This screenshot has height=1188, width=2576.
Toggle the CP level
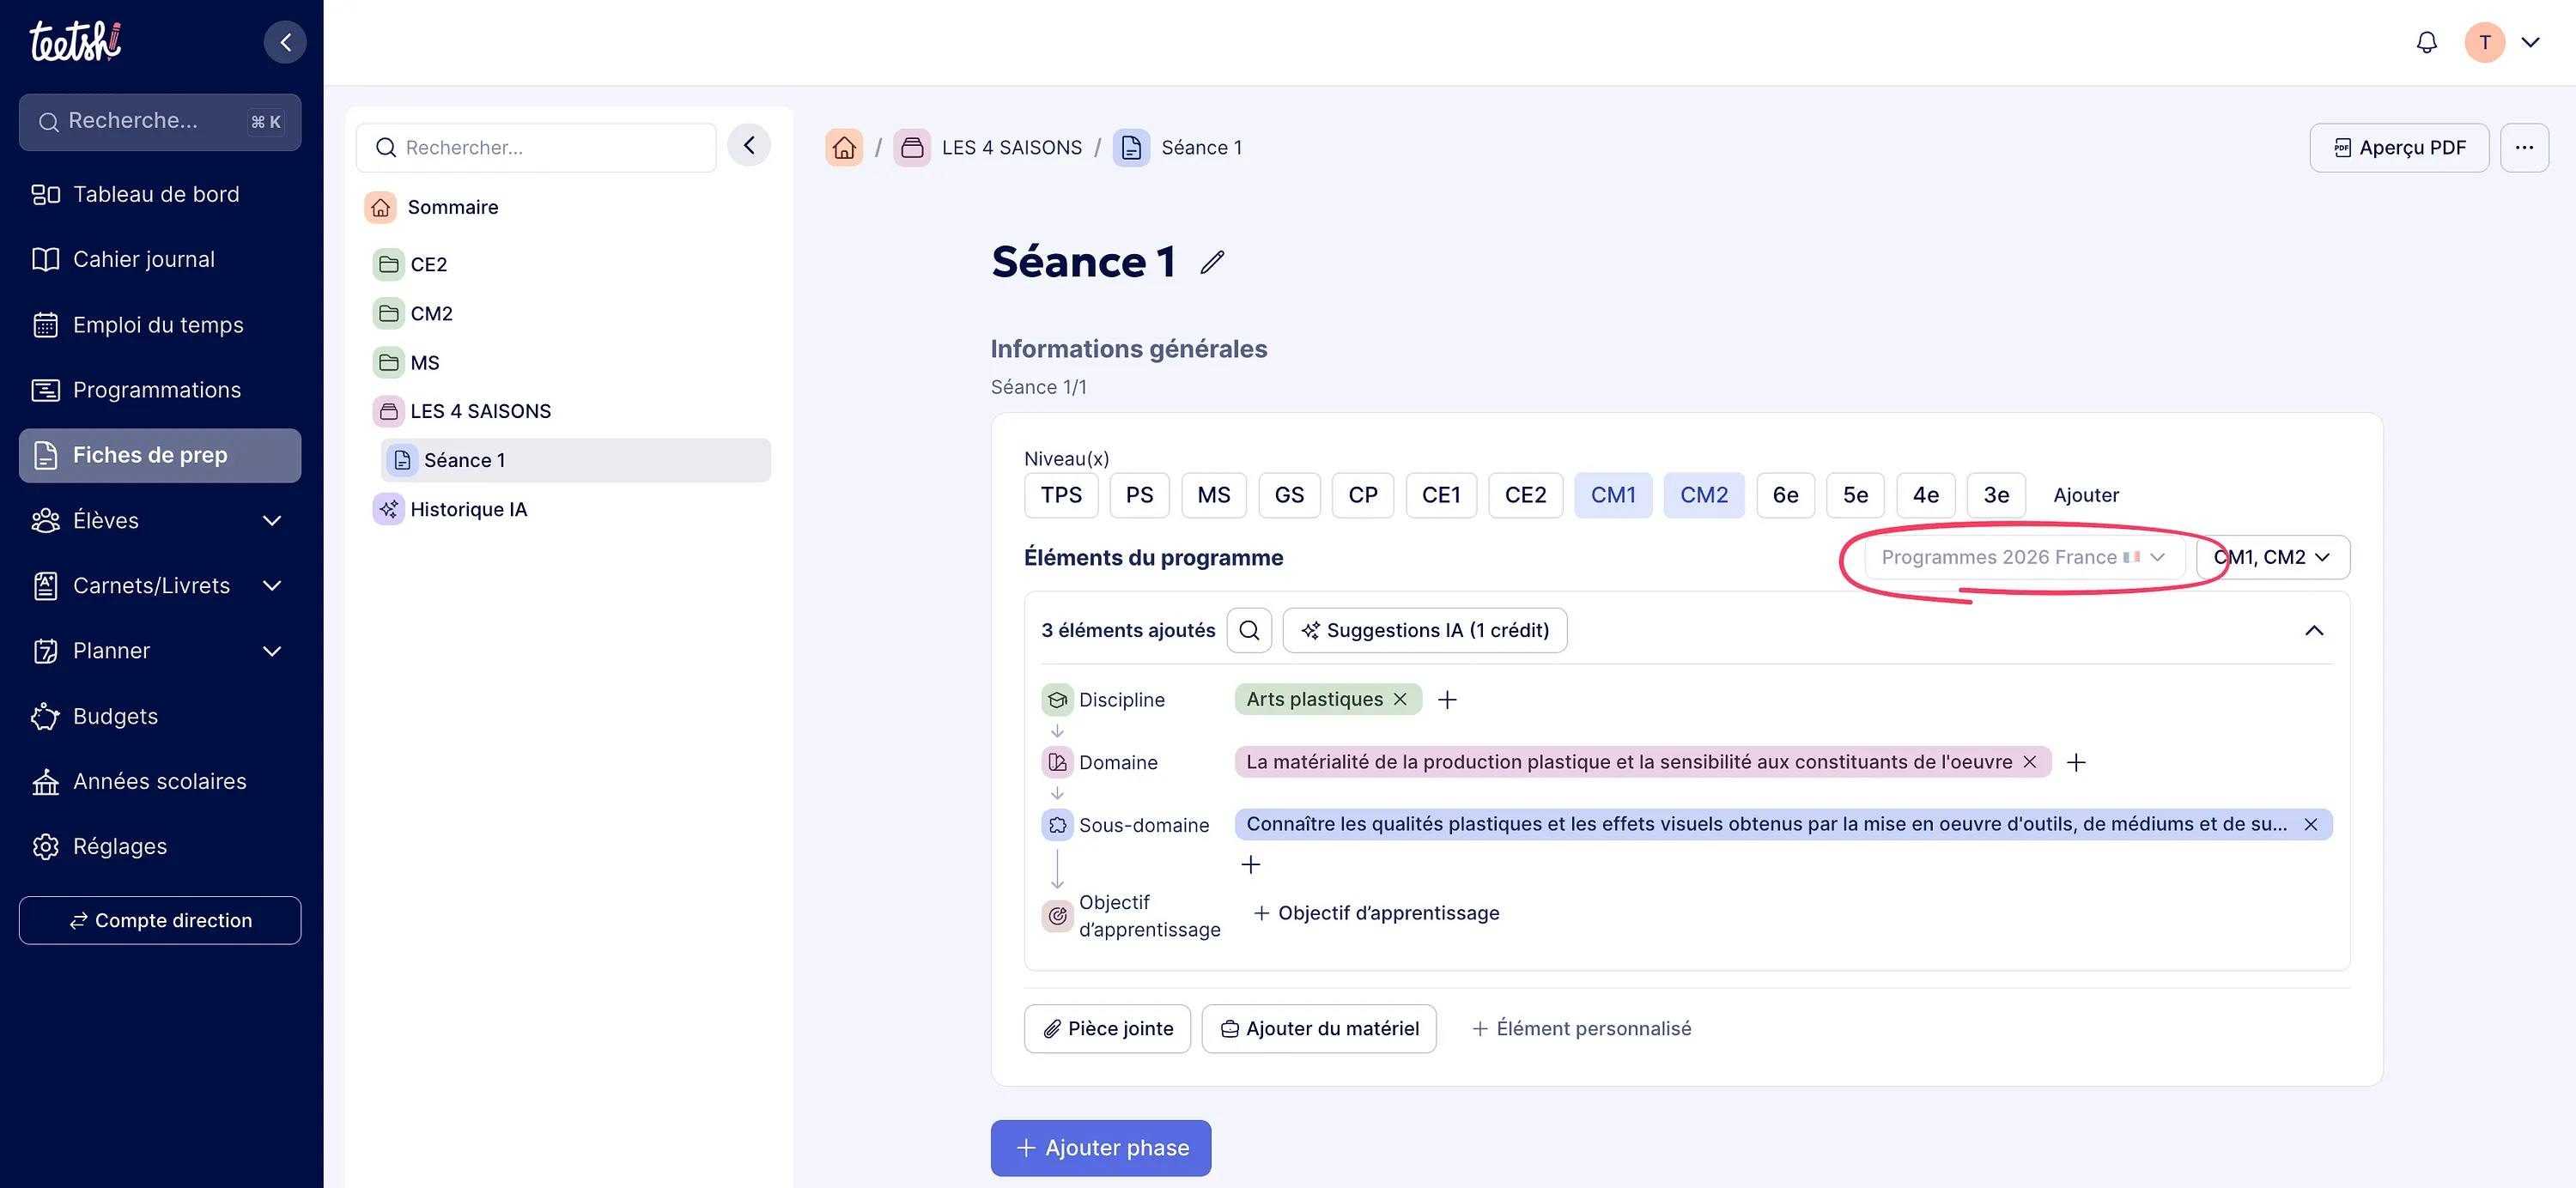pyautogui.click(x=1362, y=496)
